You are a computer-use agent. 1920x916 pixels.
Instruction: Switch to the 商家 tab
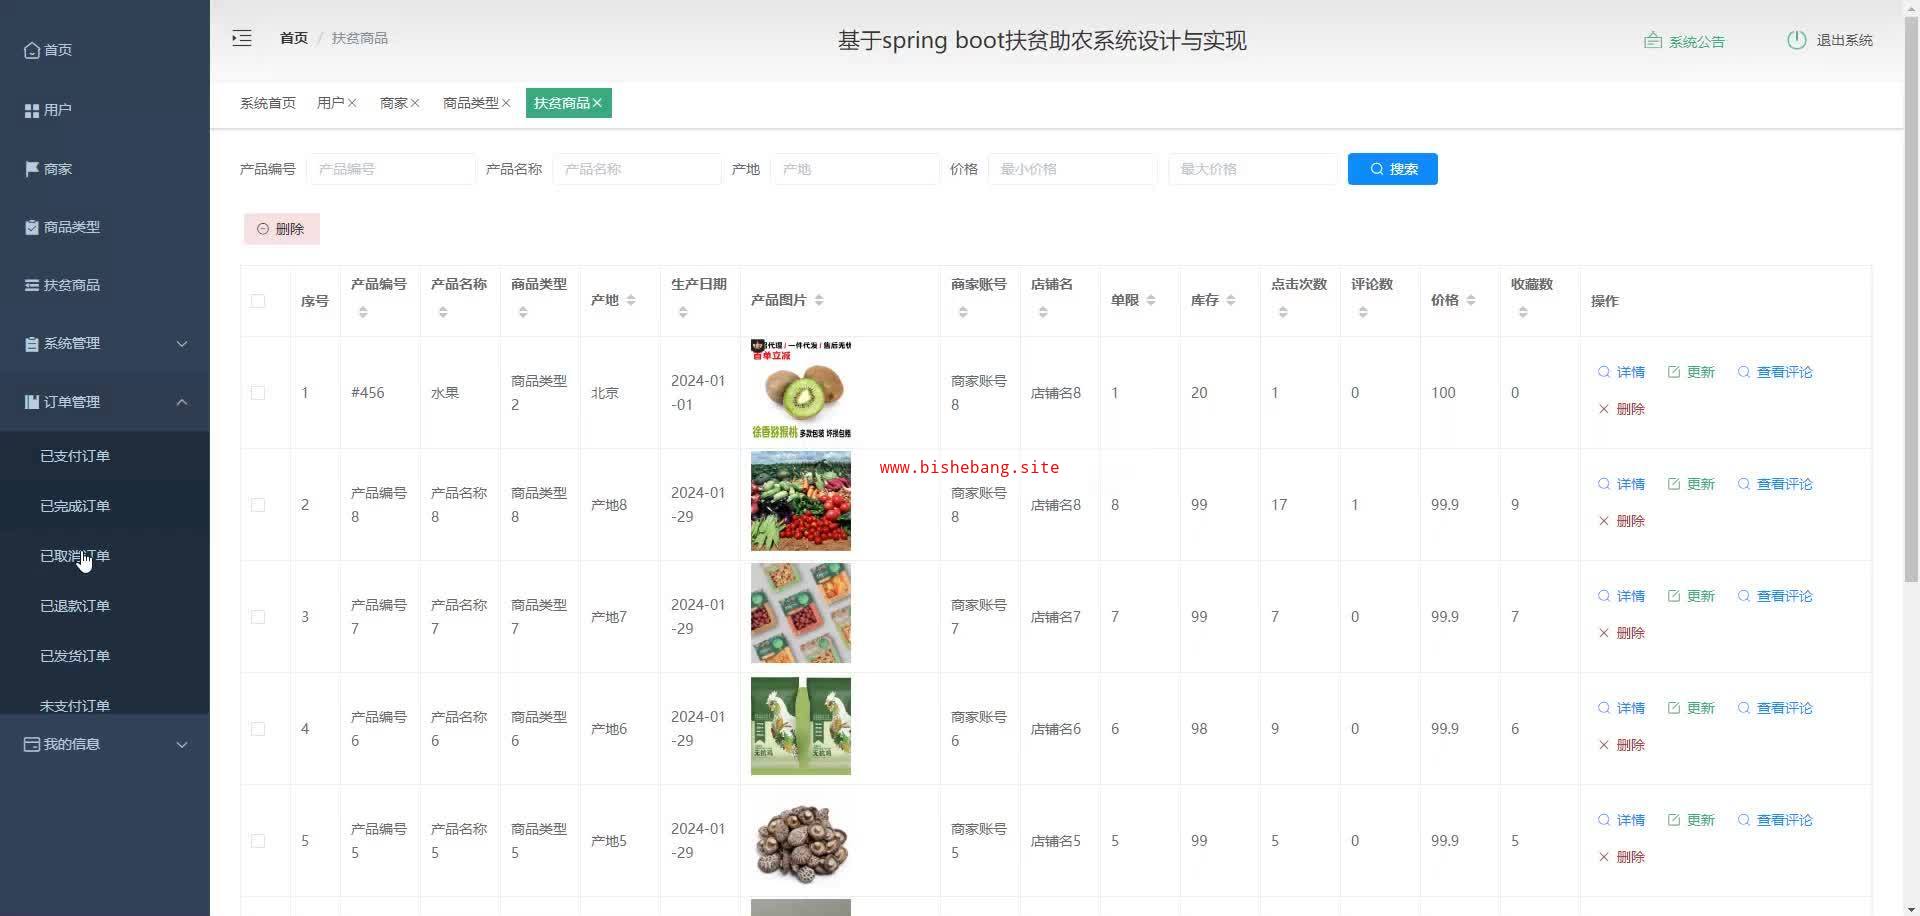(x=393, y=103)
